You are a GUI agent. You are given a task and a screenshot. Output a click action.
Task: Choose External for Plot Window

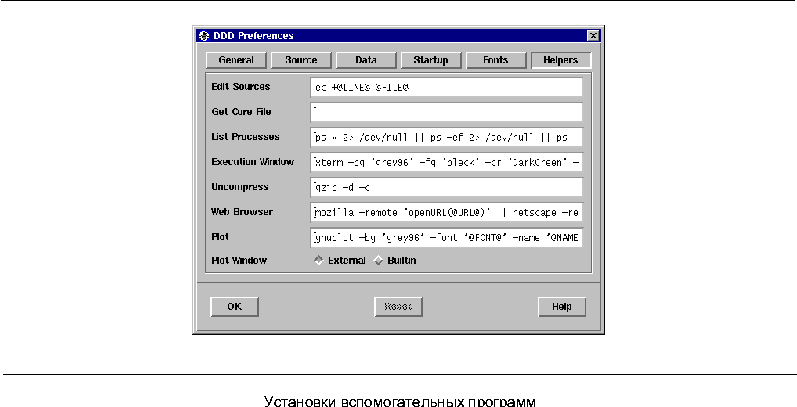(319, 261)
